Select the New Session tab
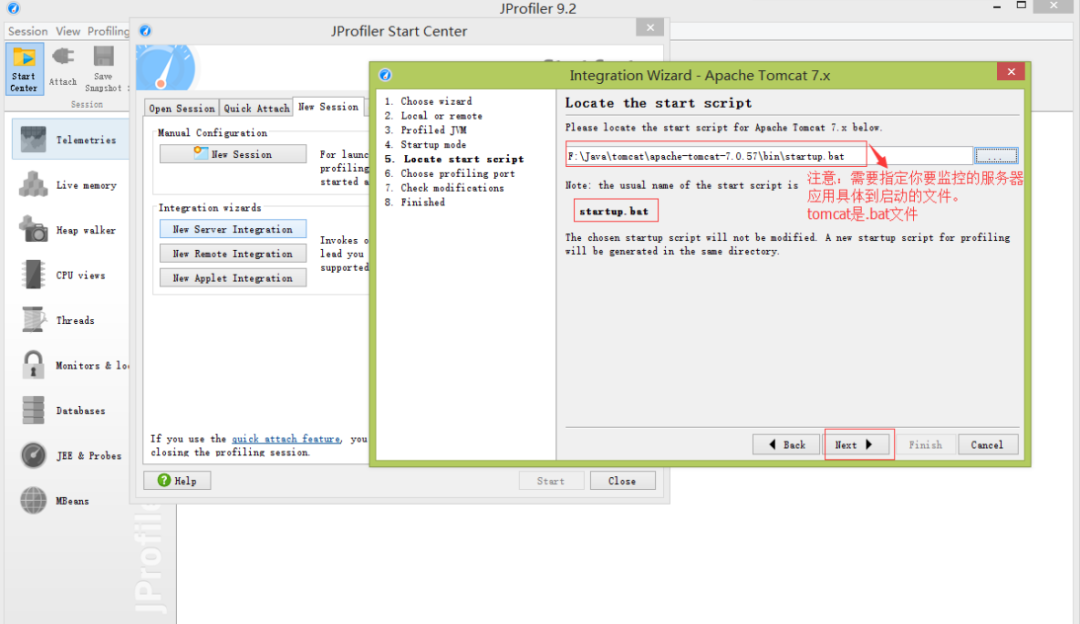The image size is (1080, 624). point(329,107)
